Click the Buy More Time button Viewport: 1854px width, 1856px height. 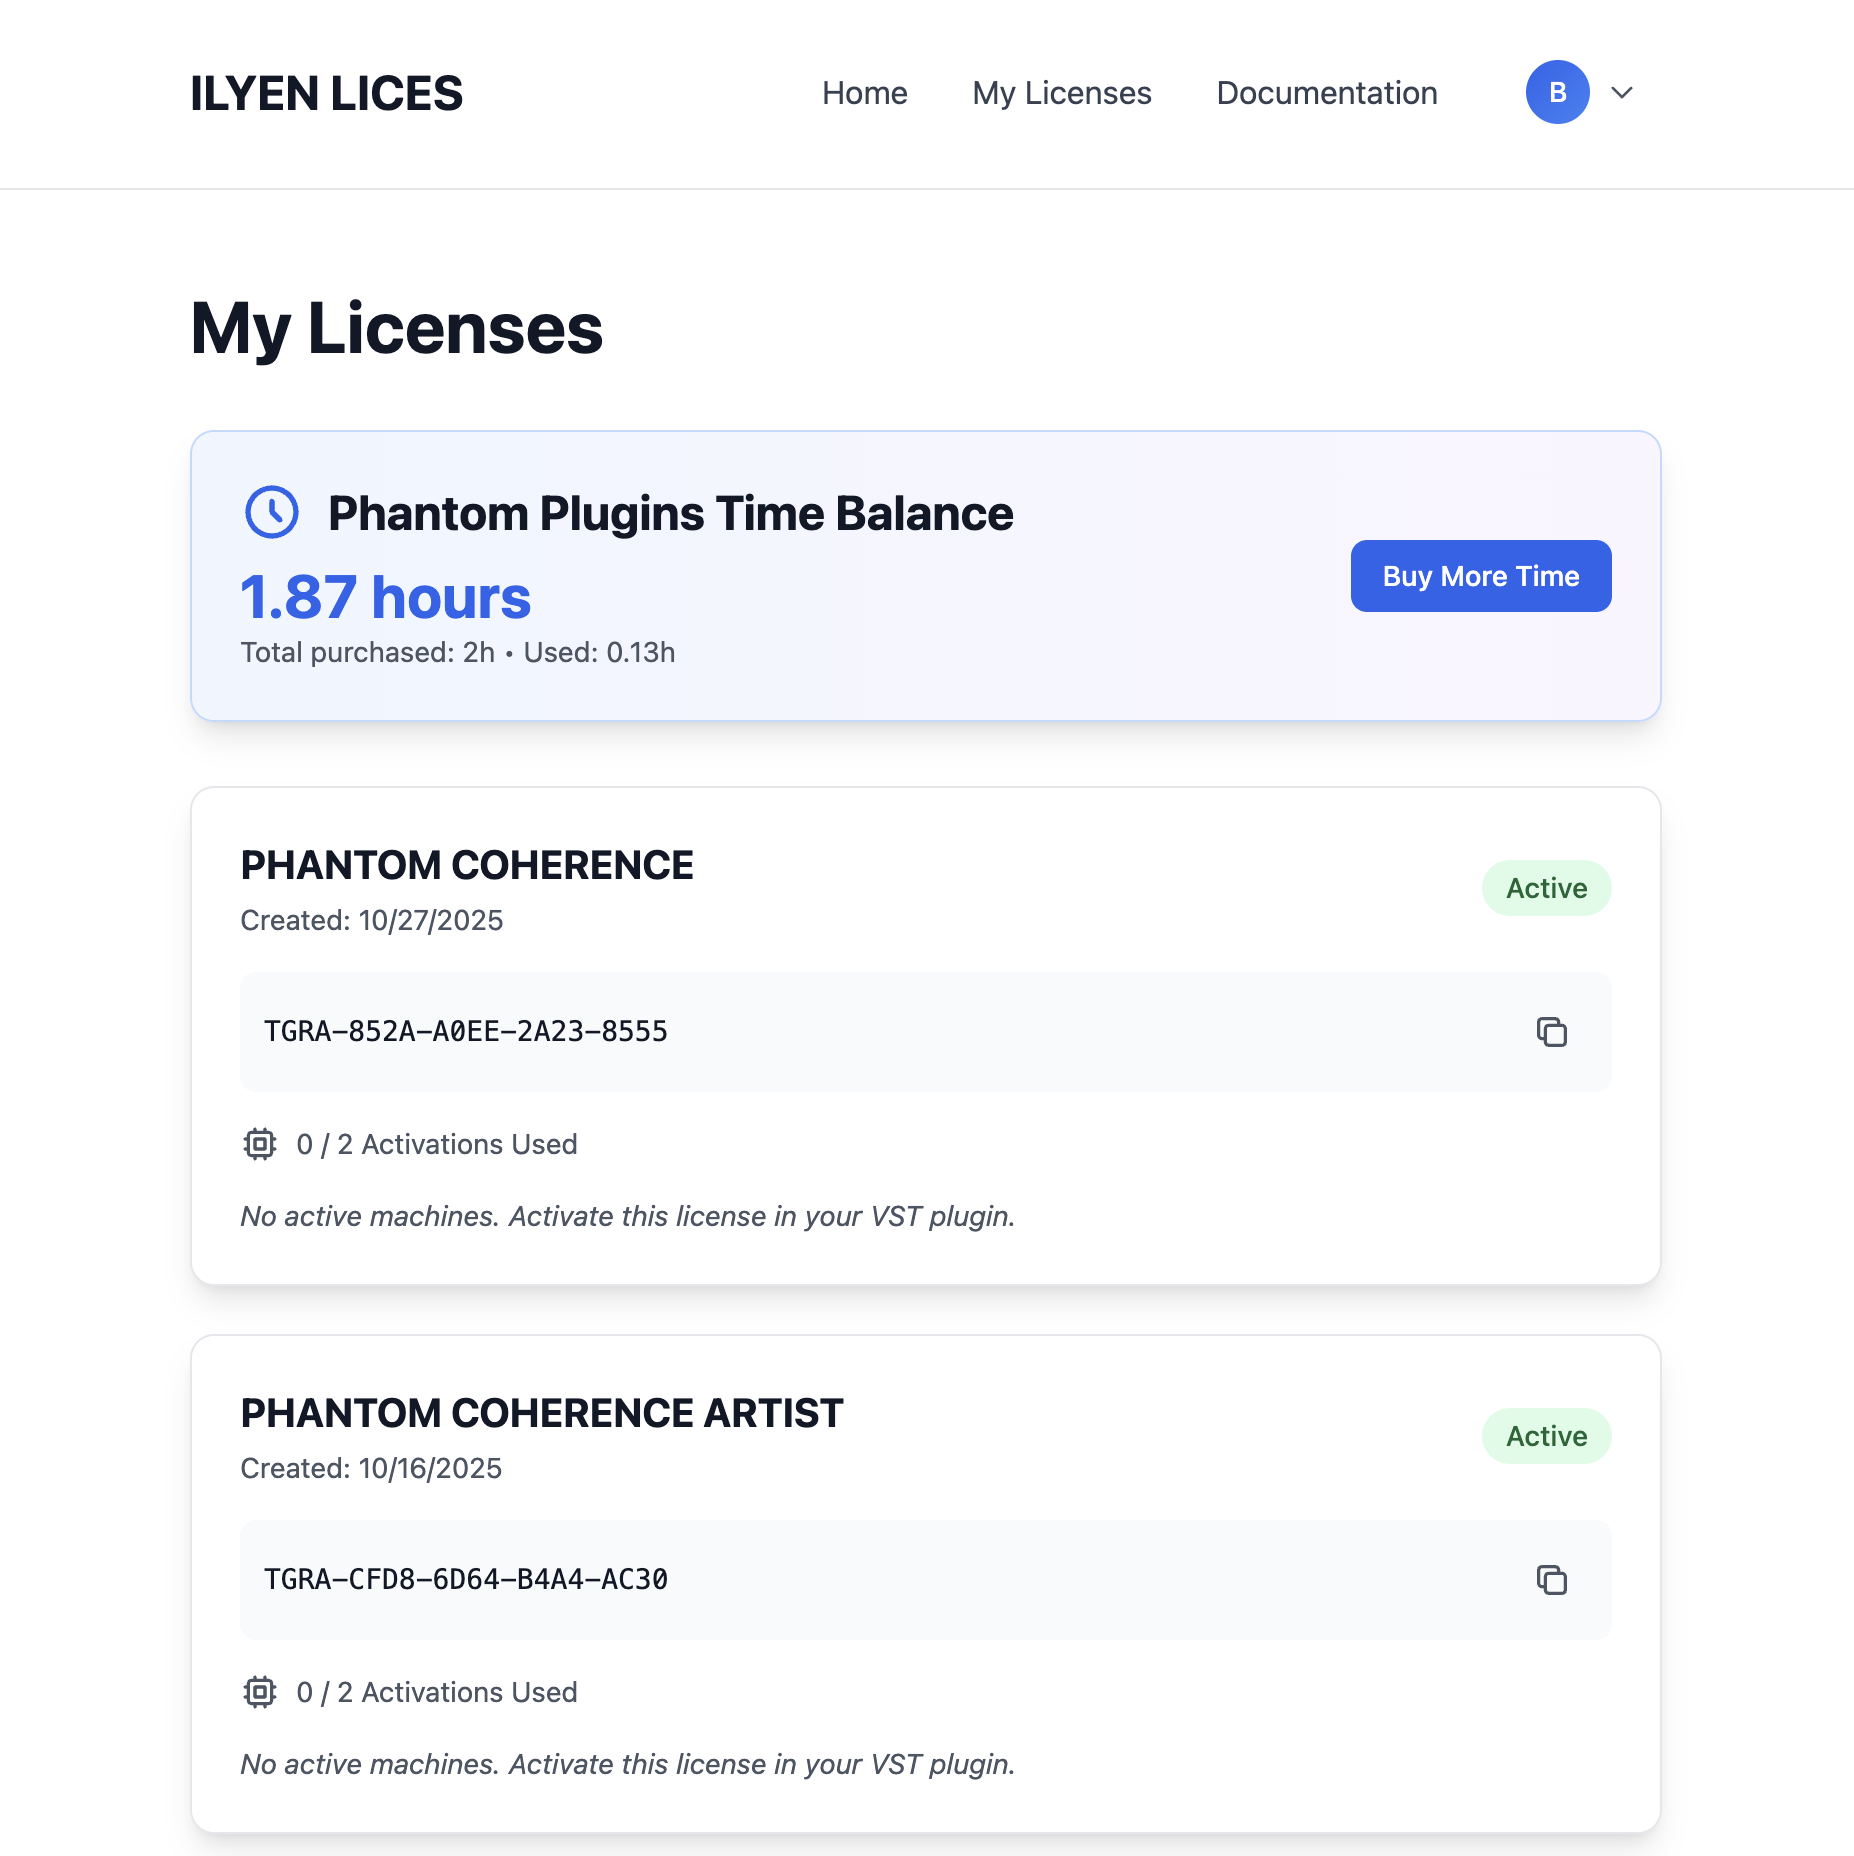(1480, 576)
